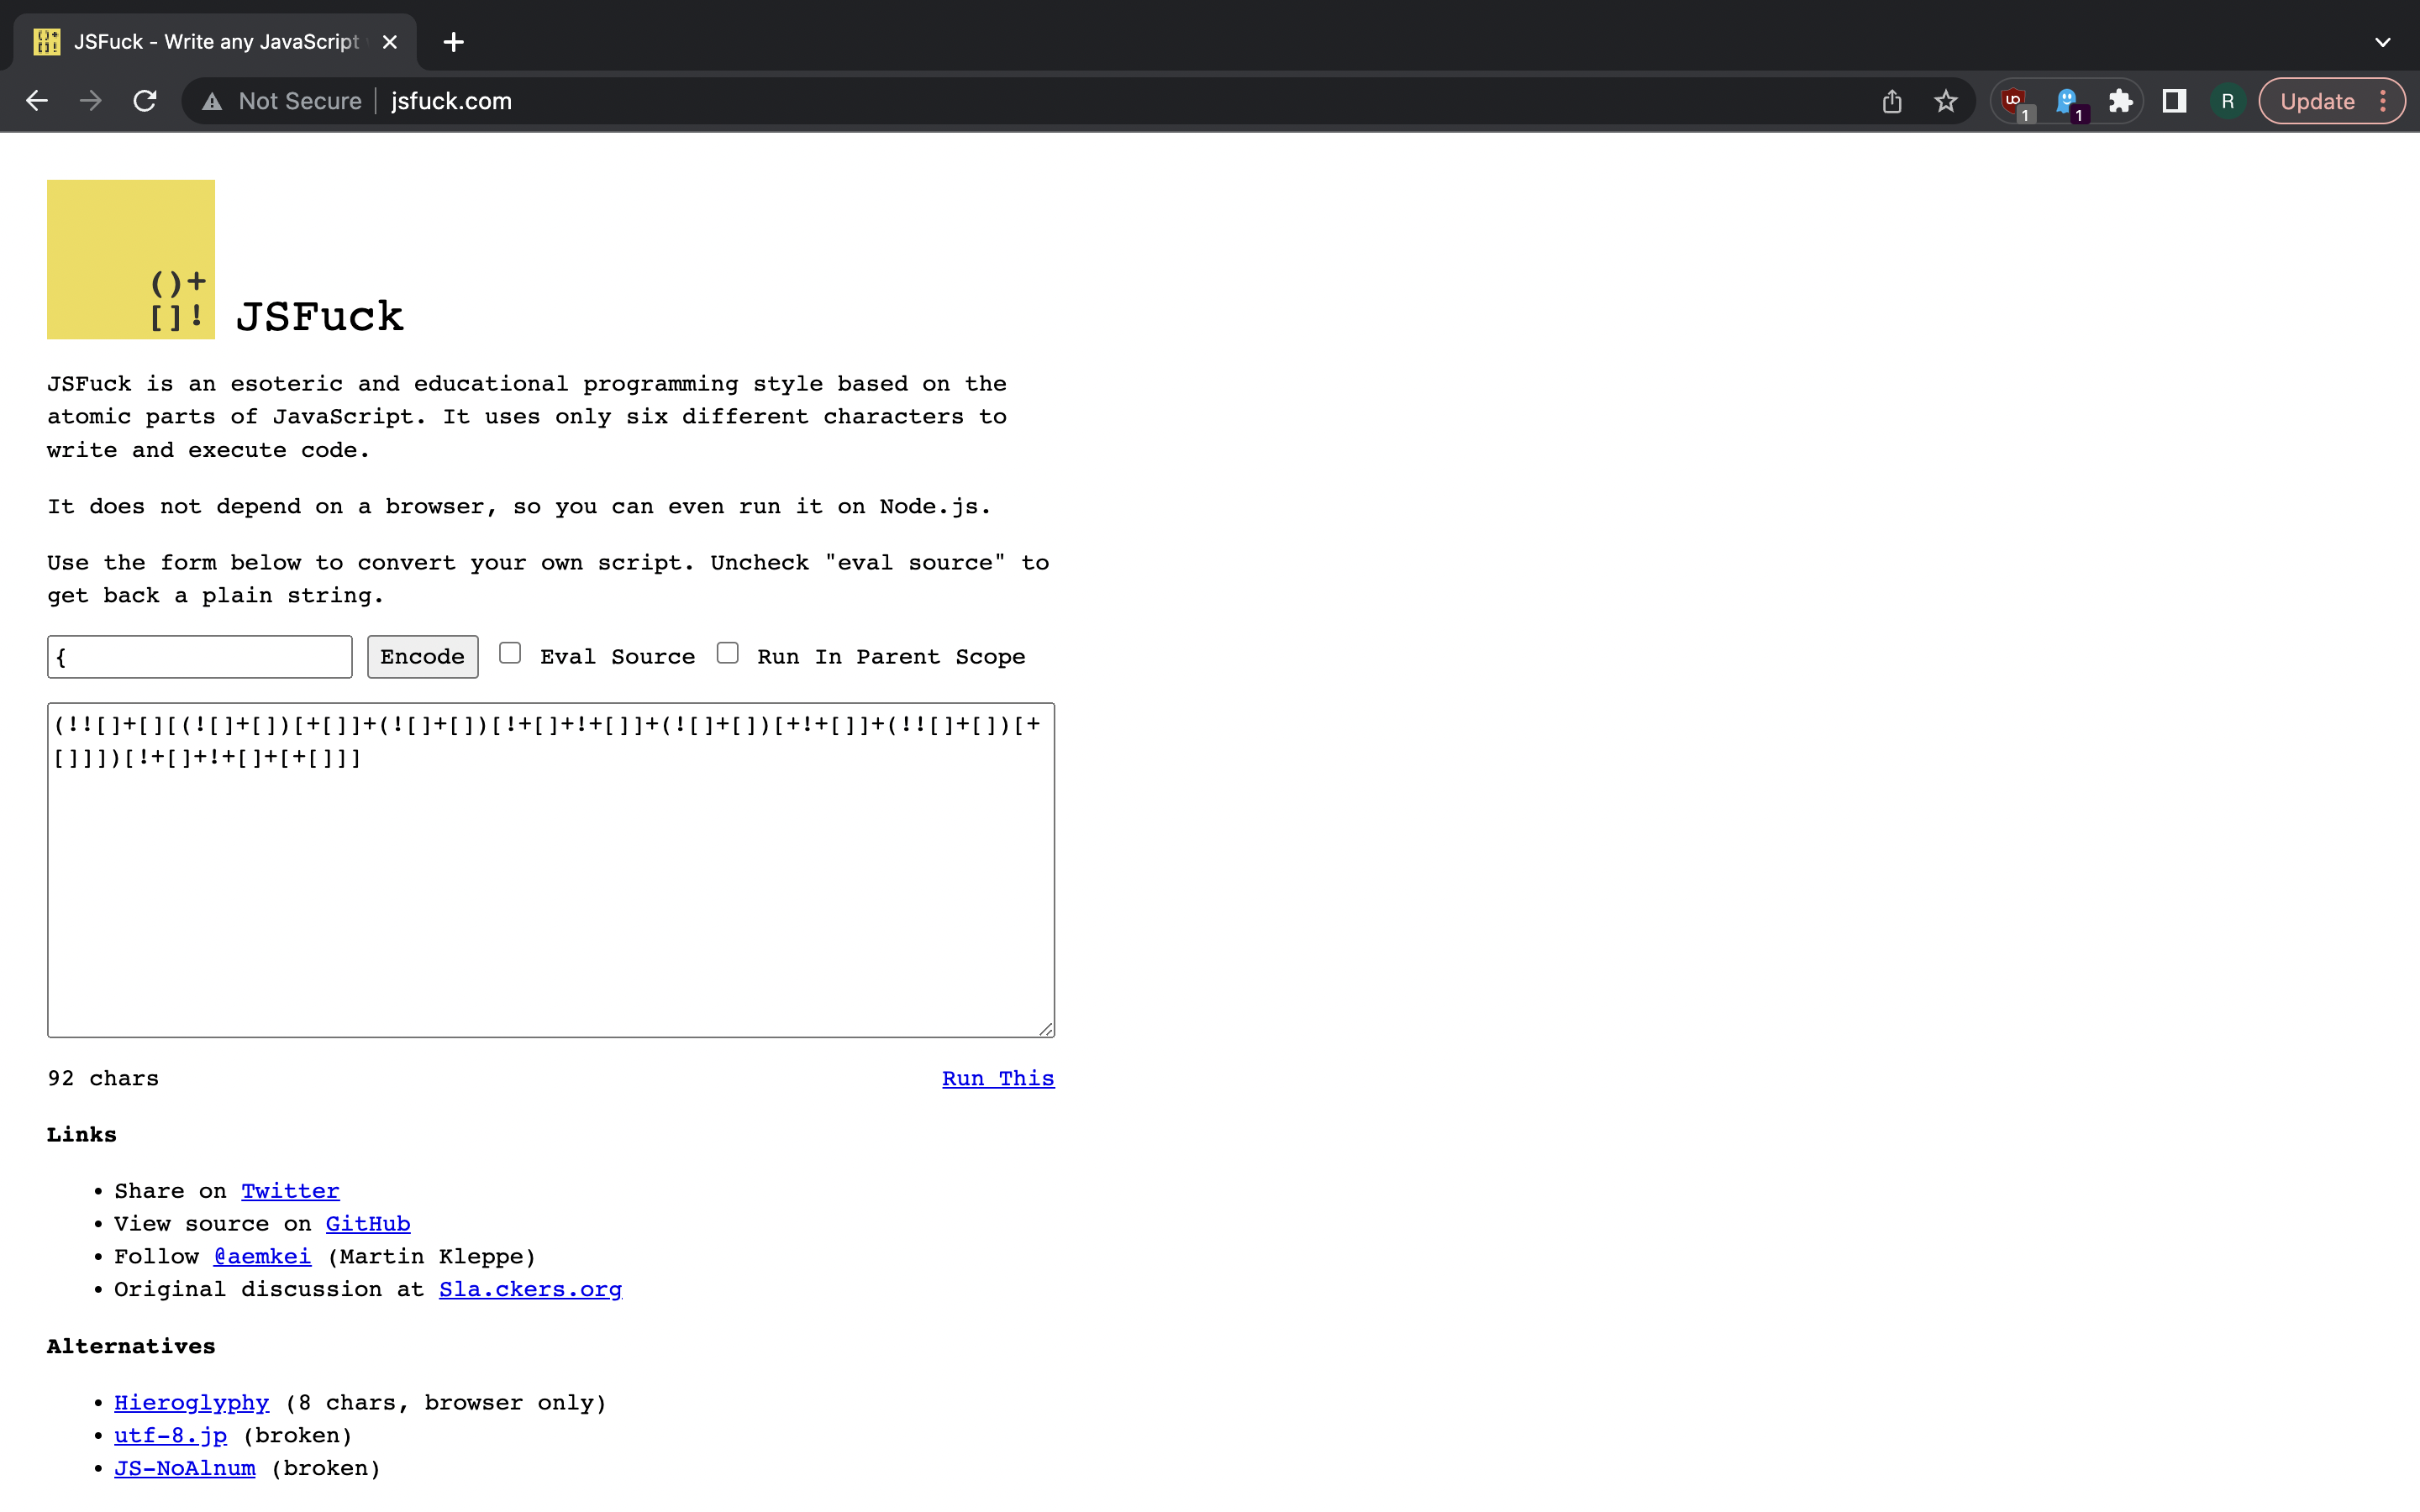Image resolution: width=2420 pixels, height=1512 pixels.
Task: Focus the script input field
Action: (x=199, y=657)
